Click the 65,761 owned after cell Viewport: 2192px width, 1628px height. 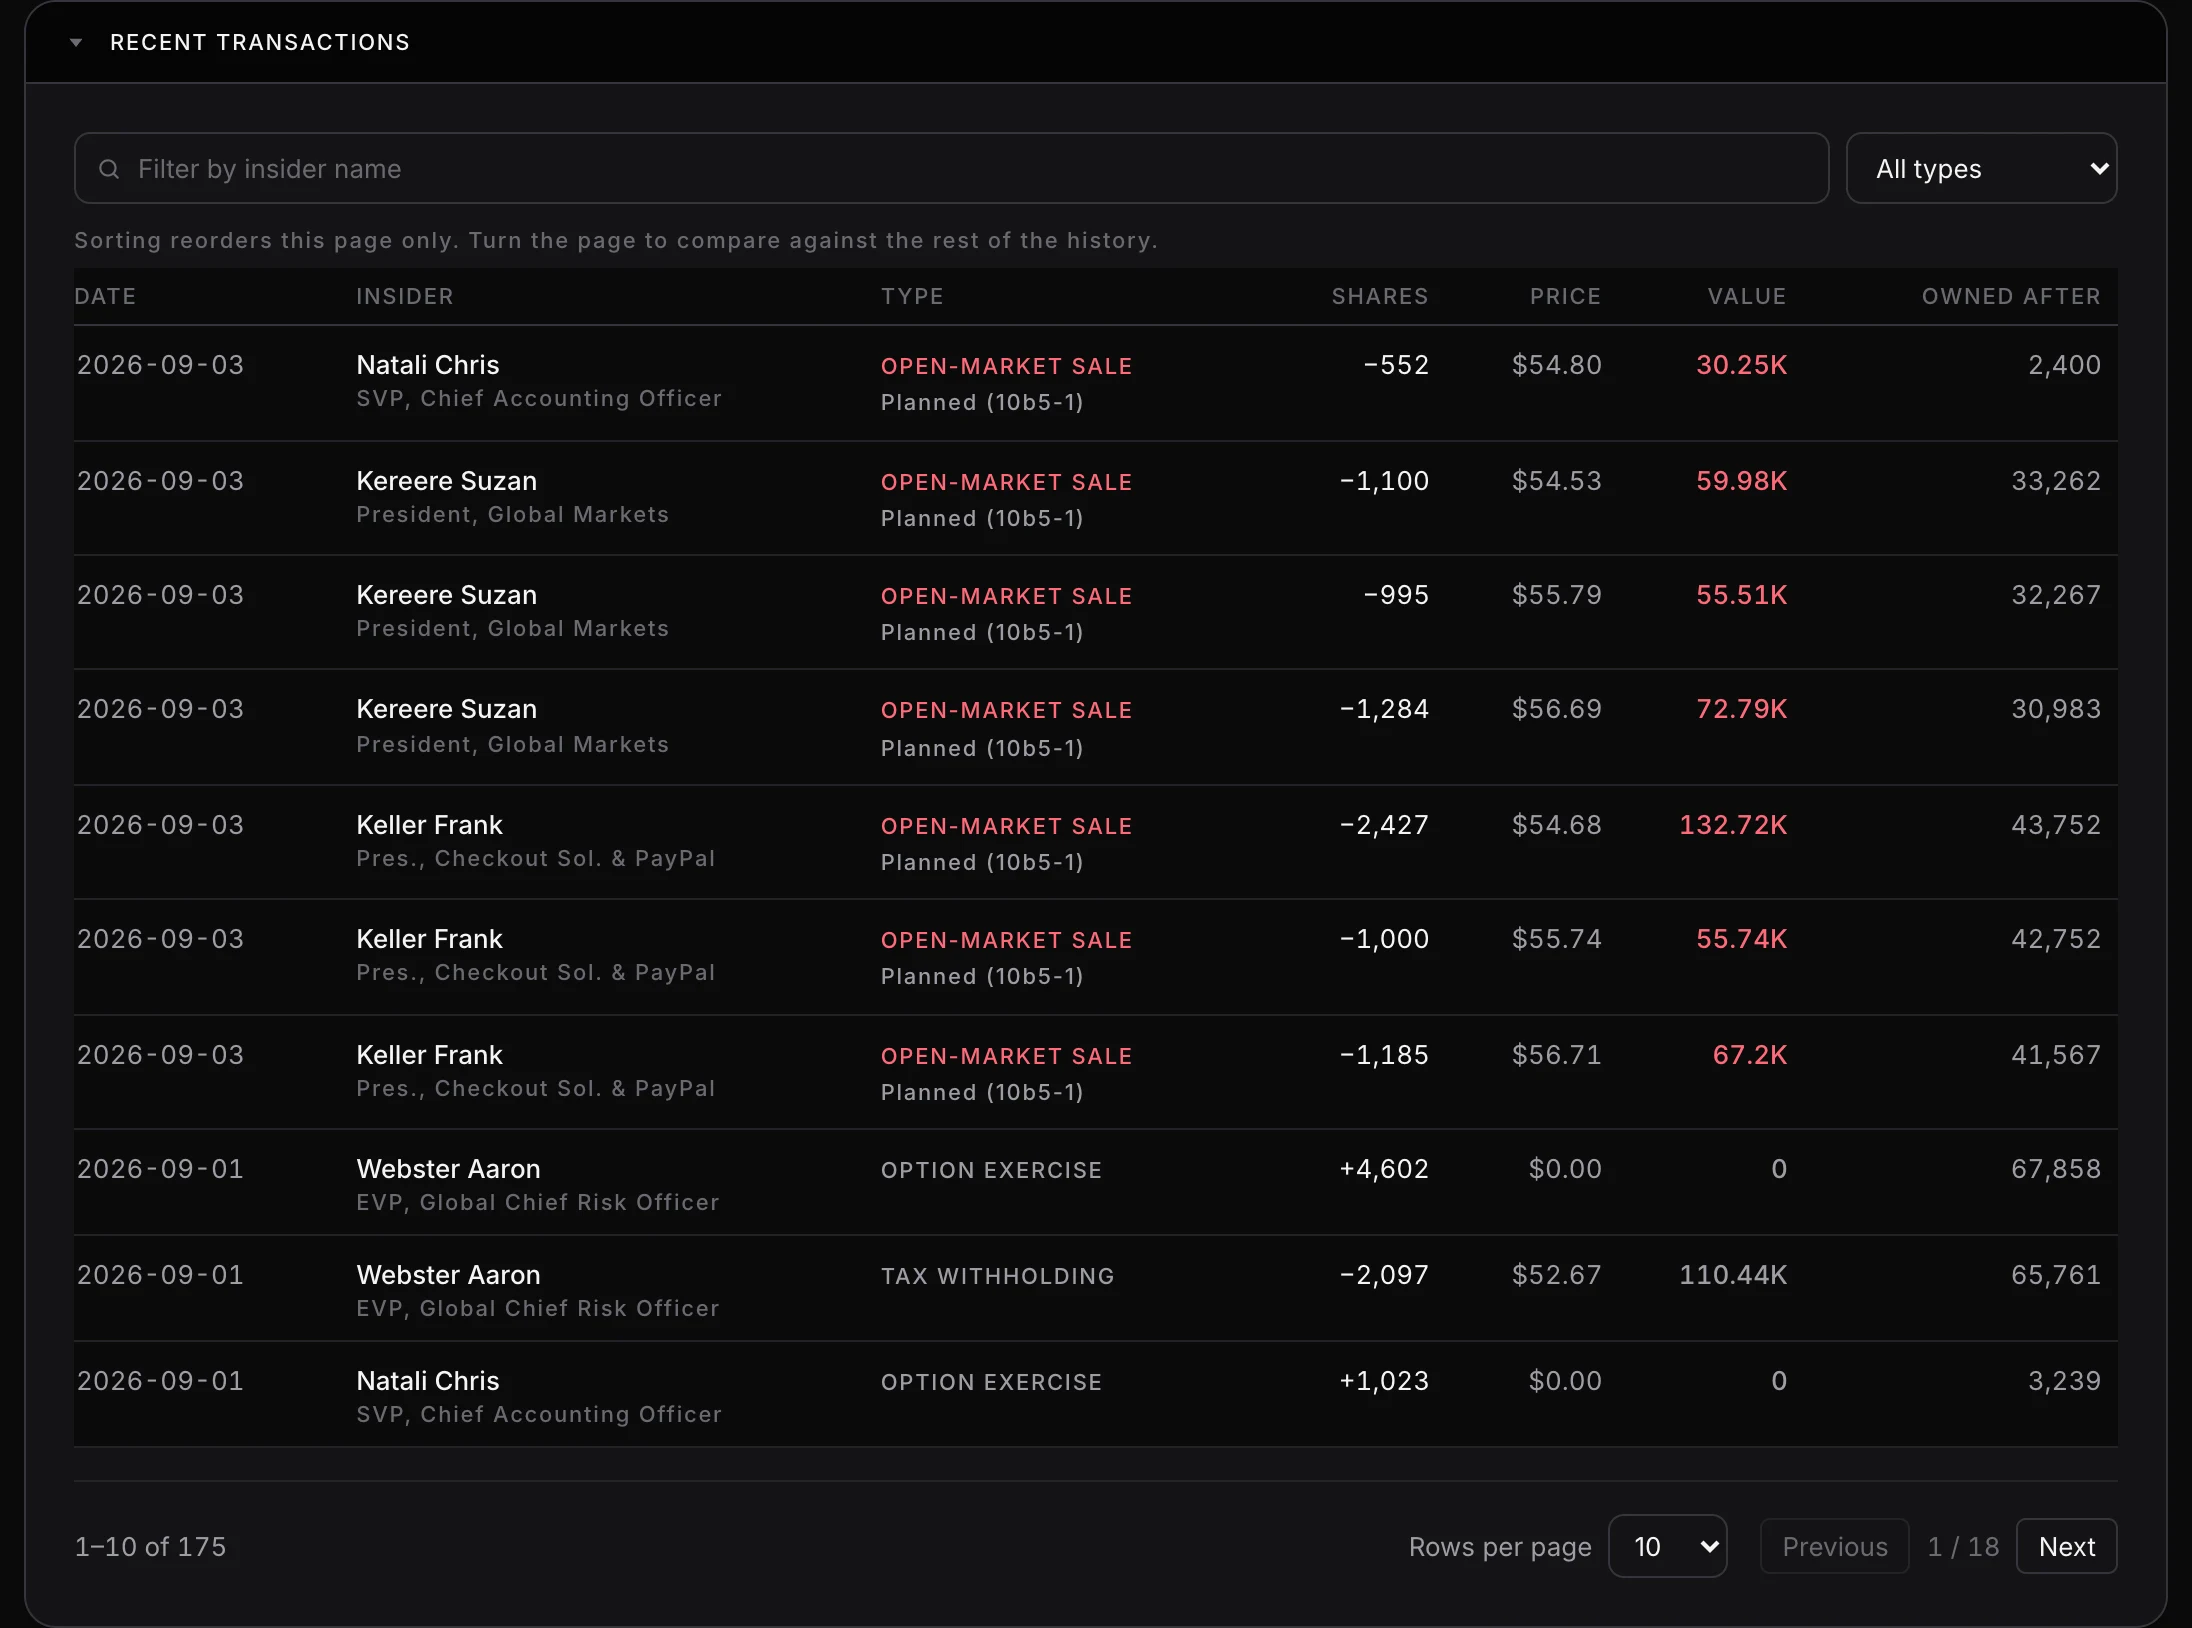point(2056,1275)
